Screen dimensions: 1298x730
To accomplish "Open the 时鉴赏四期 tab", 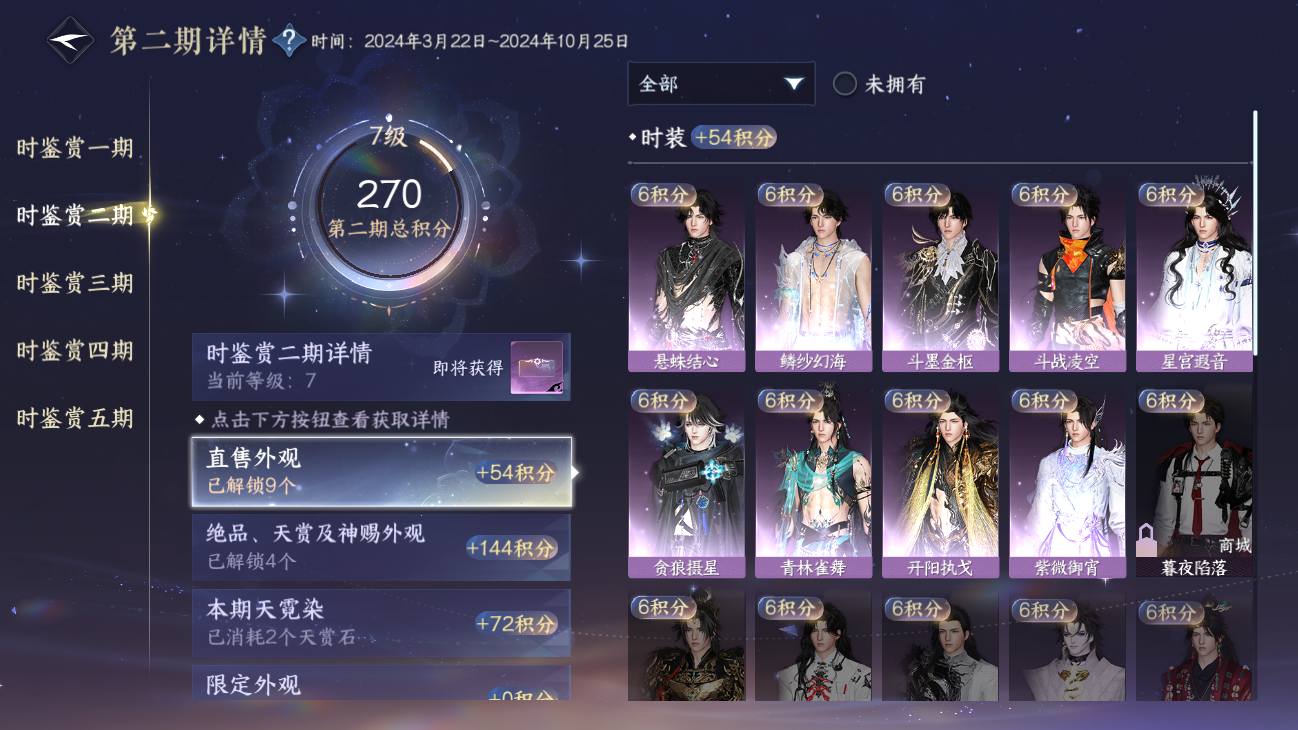I will (x=75, y=350).
